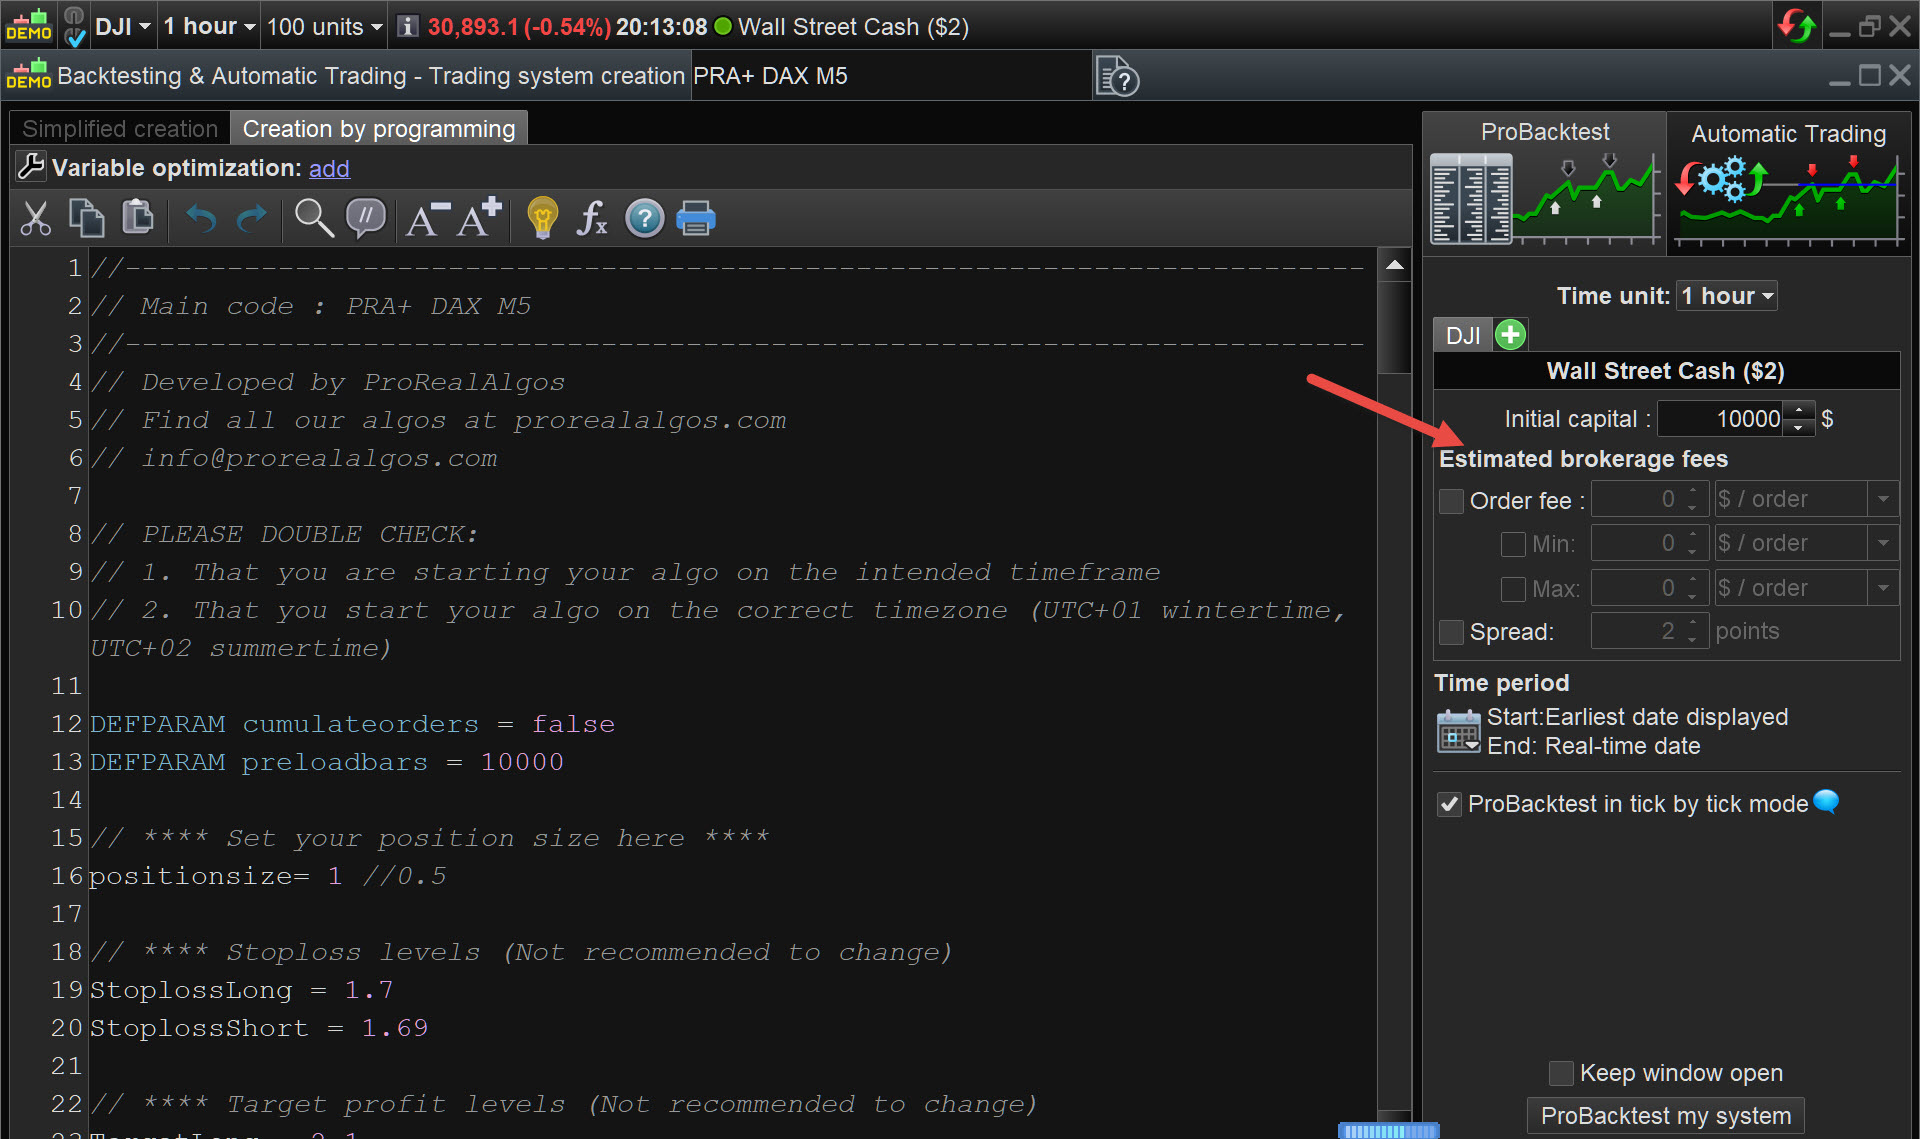Click the Print icon
Viewport: 1920px width, 1139px height.
(x=696, y=218)
